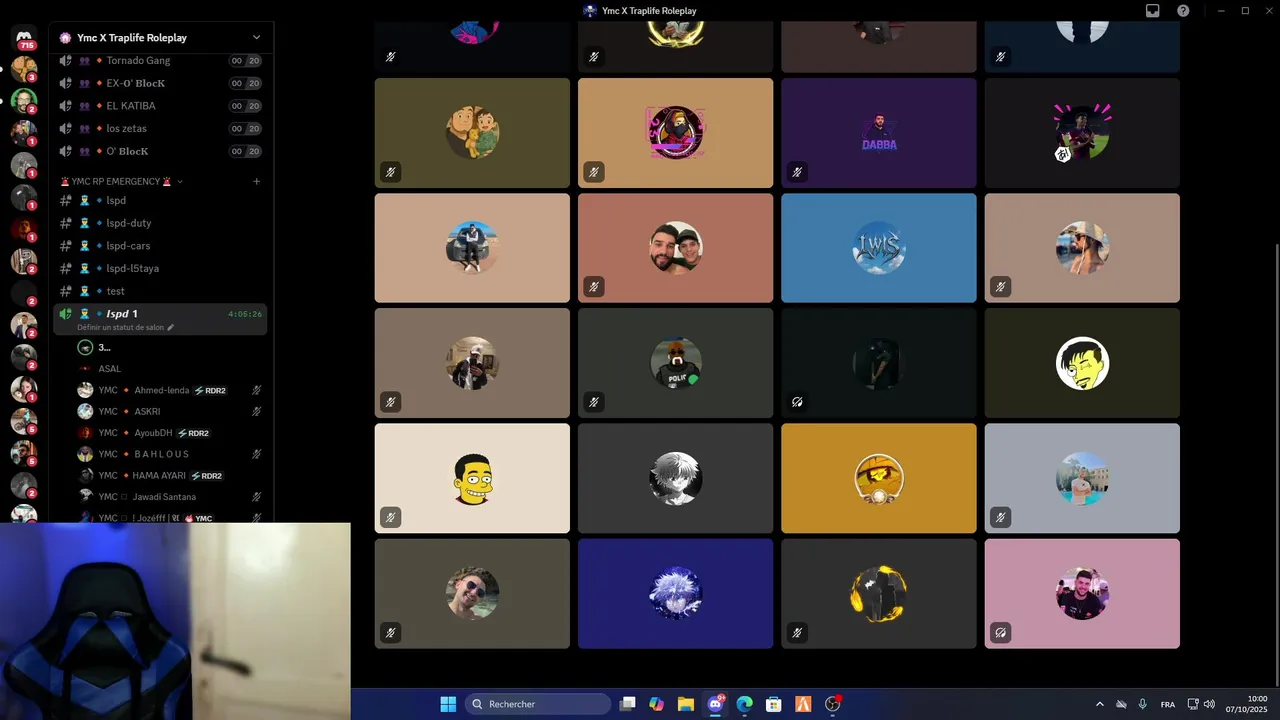This screenshot has height=720, width=1280.
Task: Select user B A H L O U S in voice list
Action: click(170, 454)
